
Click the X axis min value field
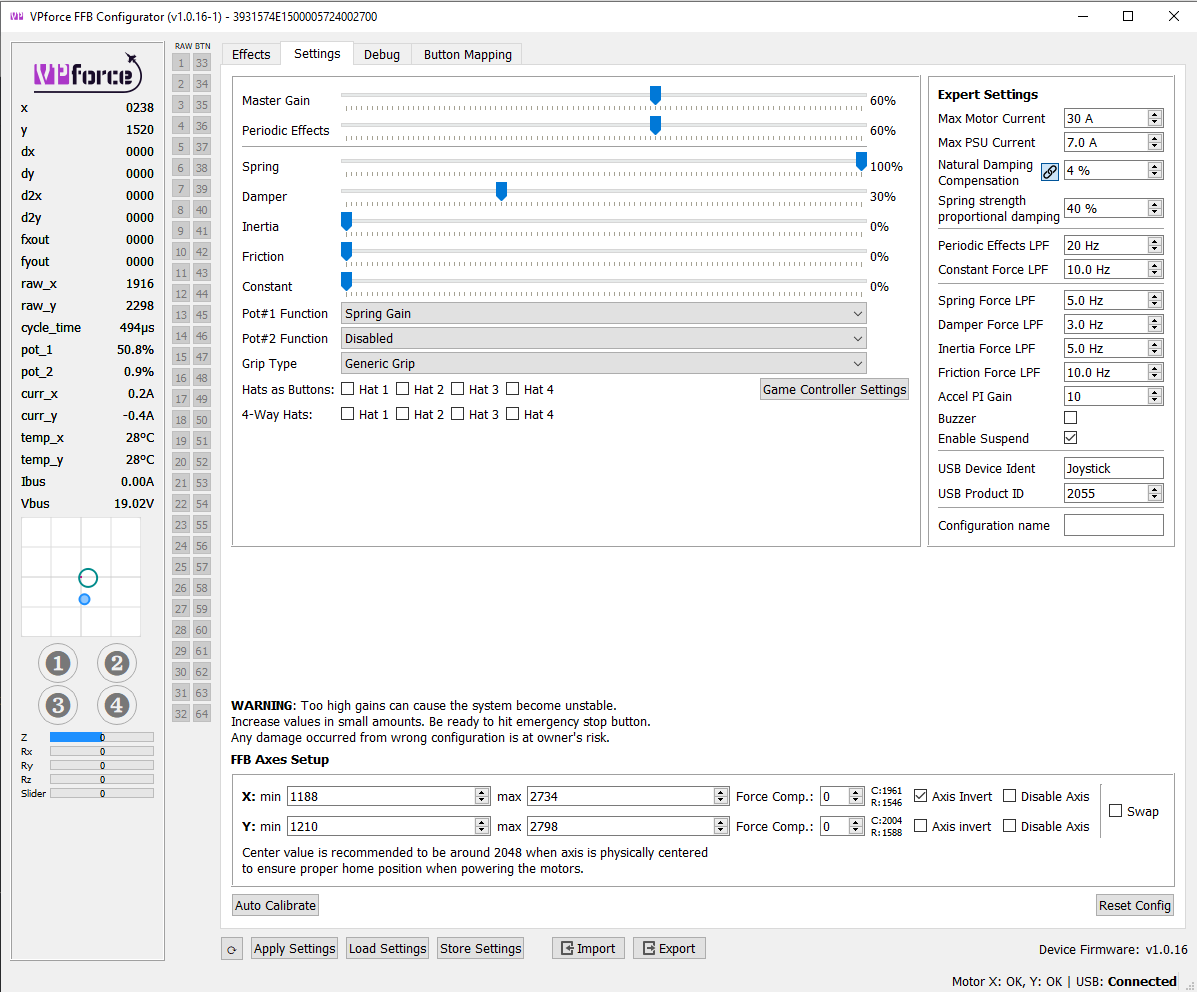[389, 797]
